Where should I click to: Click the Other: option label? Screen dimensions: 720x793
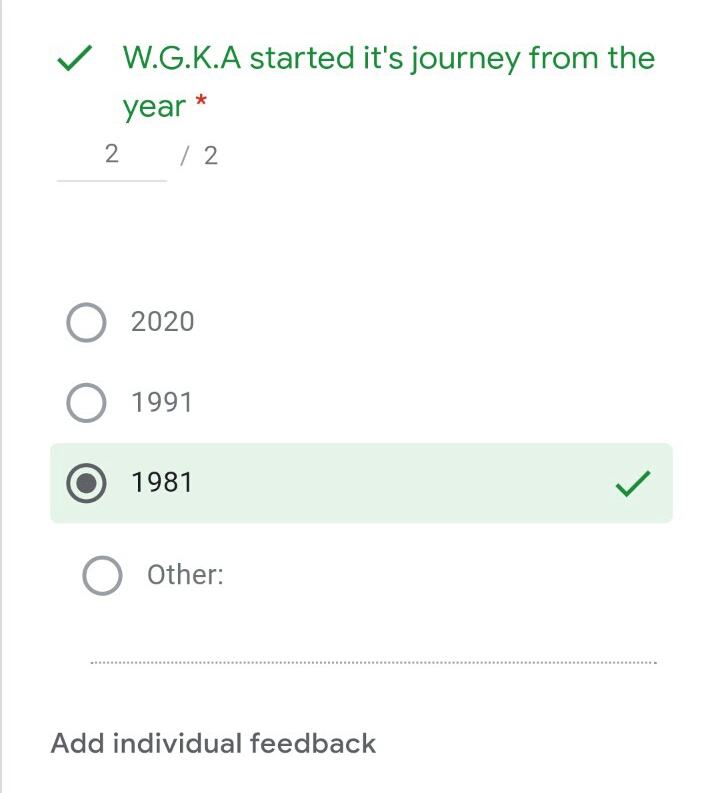coord(185,575)
